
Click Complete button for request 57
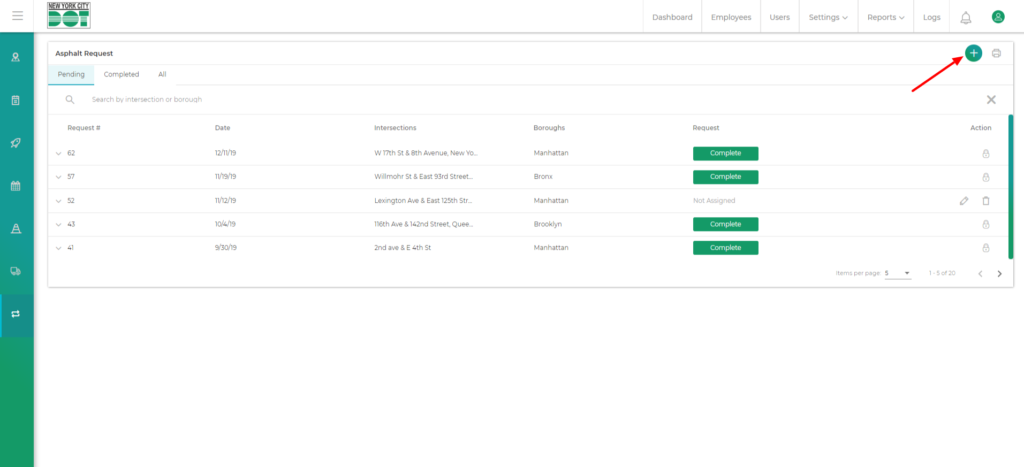pyautogui.click(x=725, y=177)
